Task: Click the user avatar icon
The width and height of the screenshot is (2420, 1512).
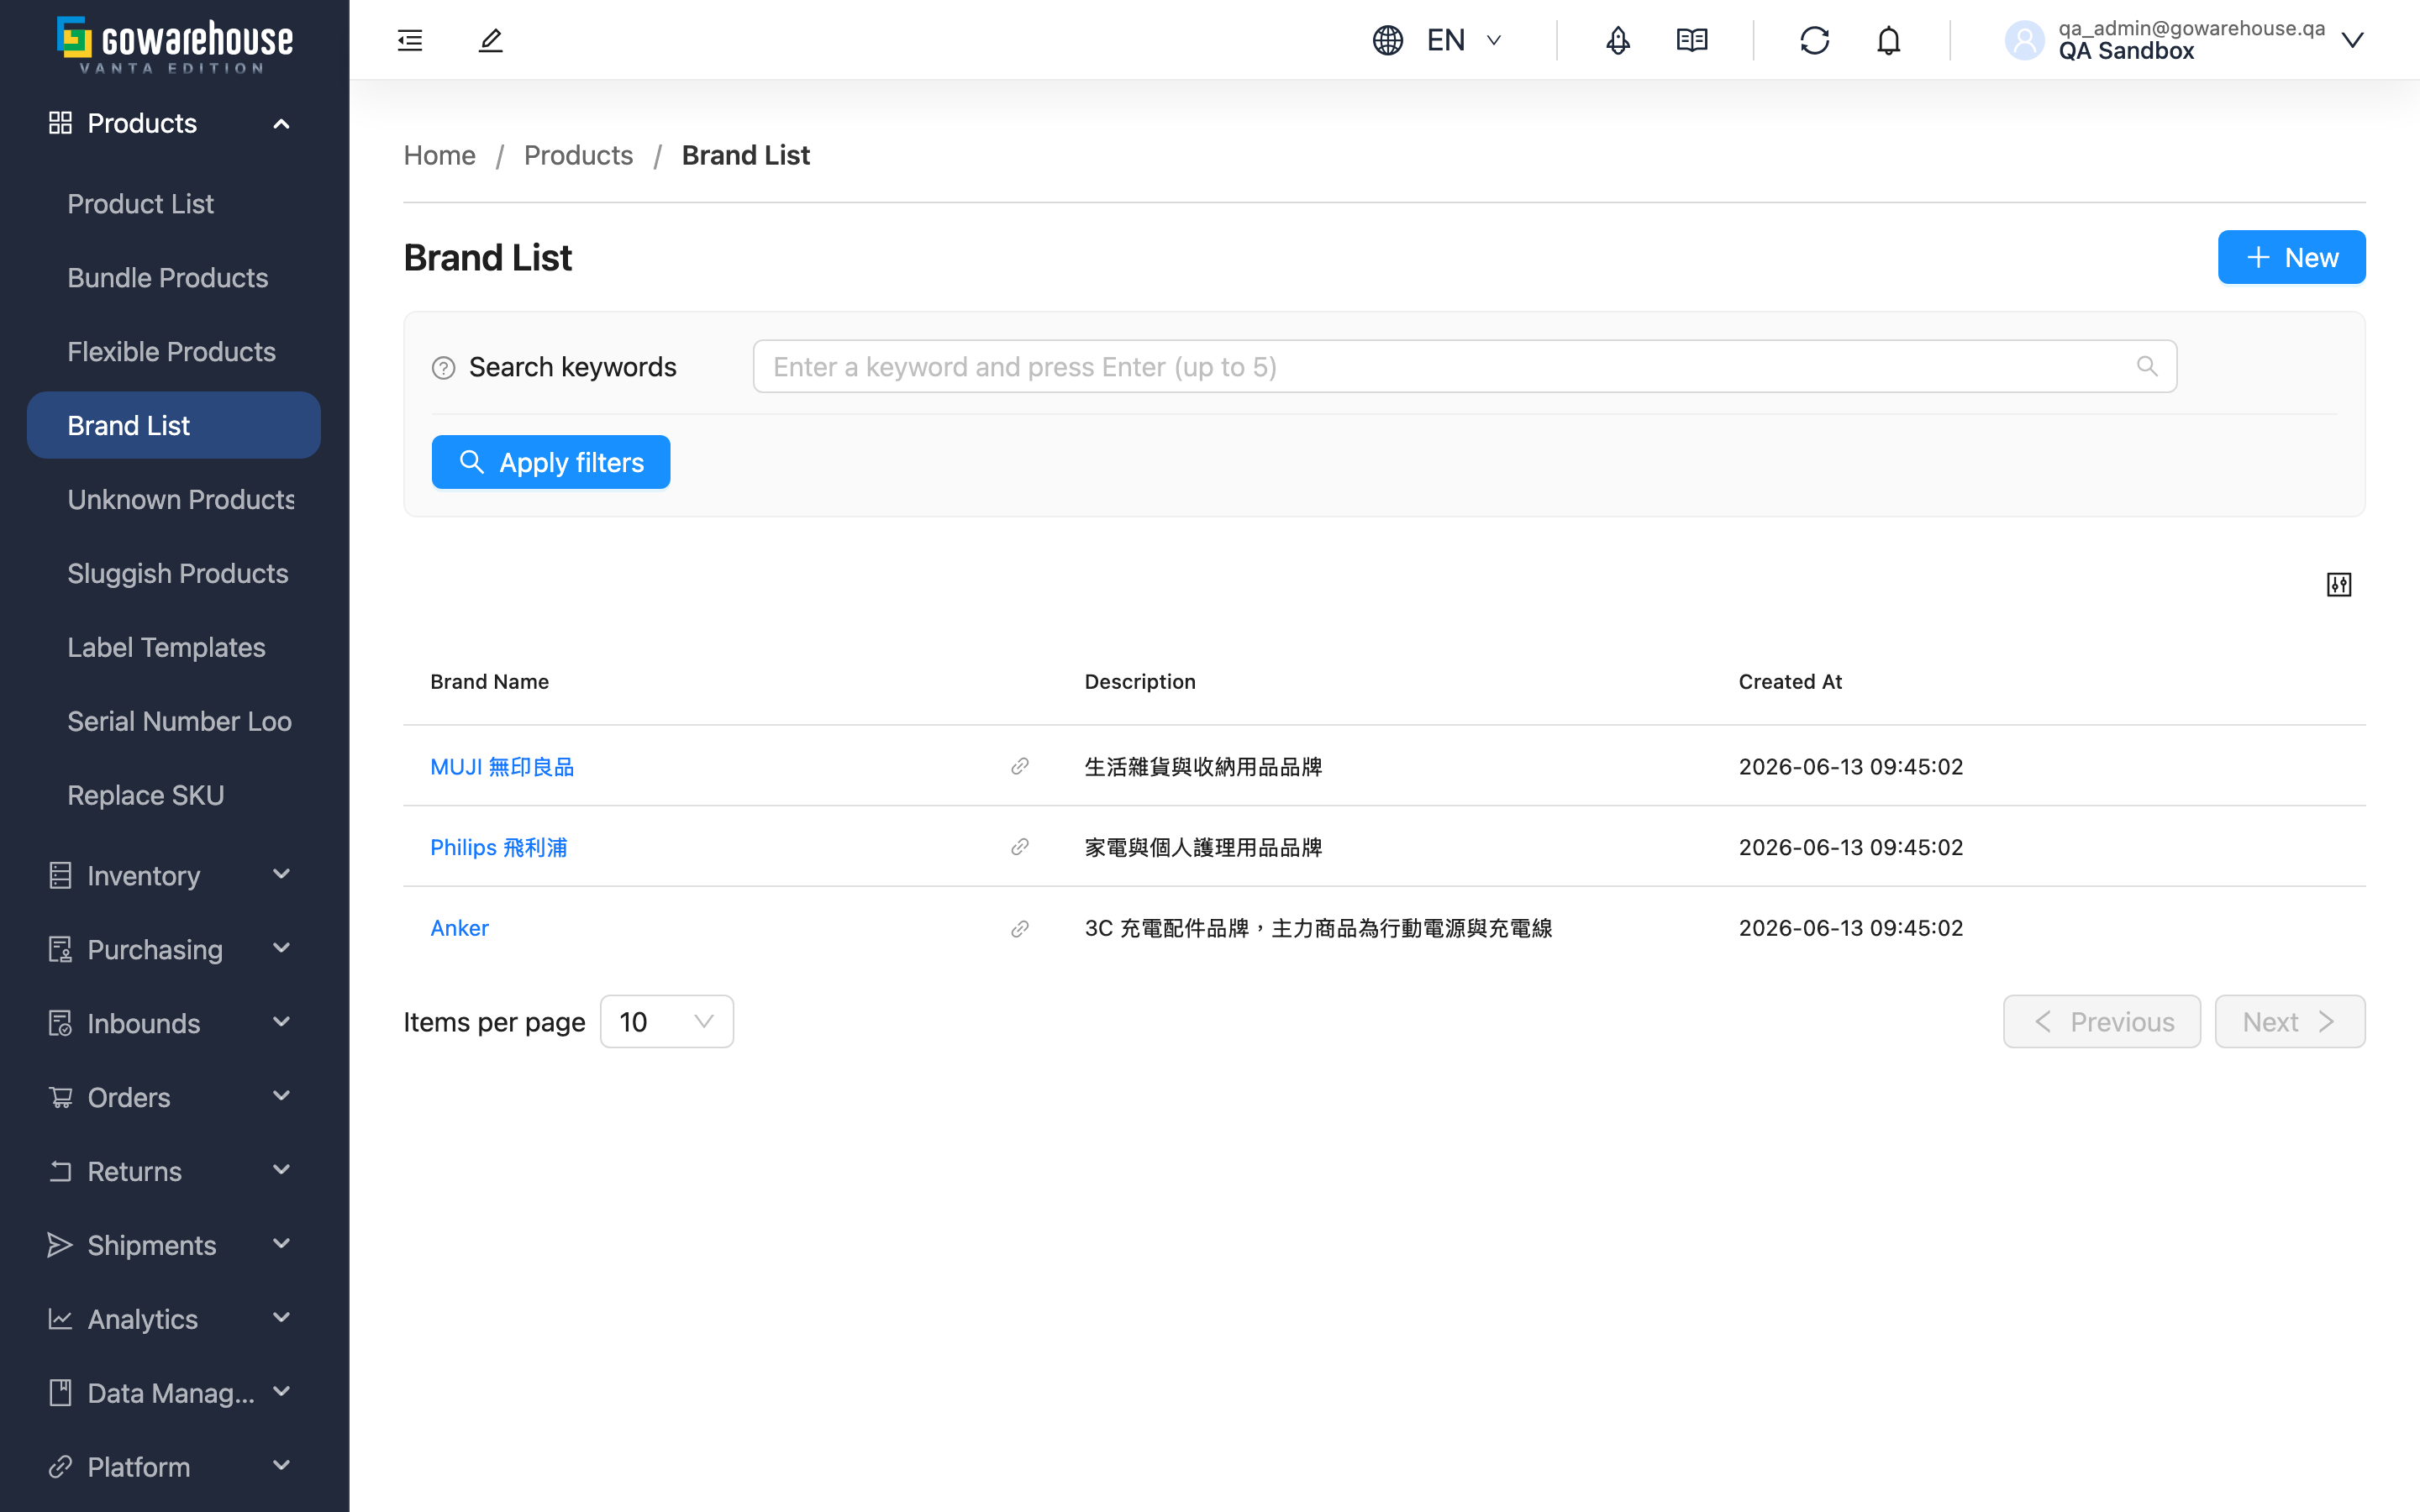Action: pos(2024,40)
